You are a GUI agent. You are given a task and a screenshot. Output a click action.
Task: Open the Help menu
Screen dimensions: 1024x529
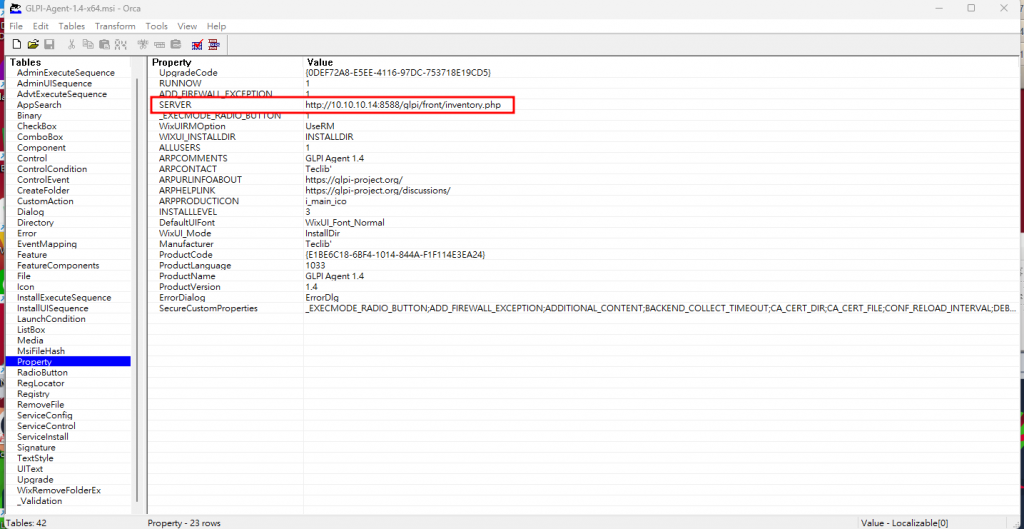click(216, 26)
